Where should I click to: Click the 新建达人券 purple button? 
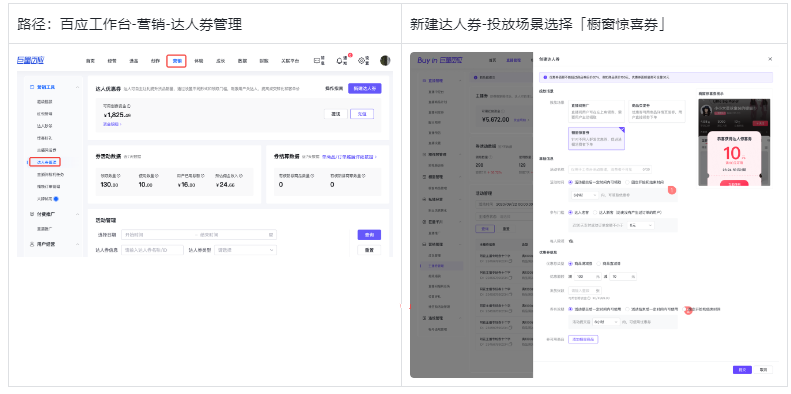(x=365, y=88)
